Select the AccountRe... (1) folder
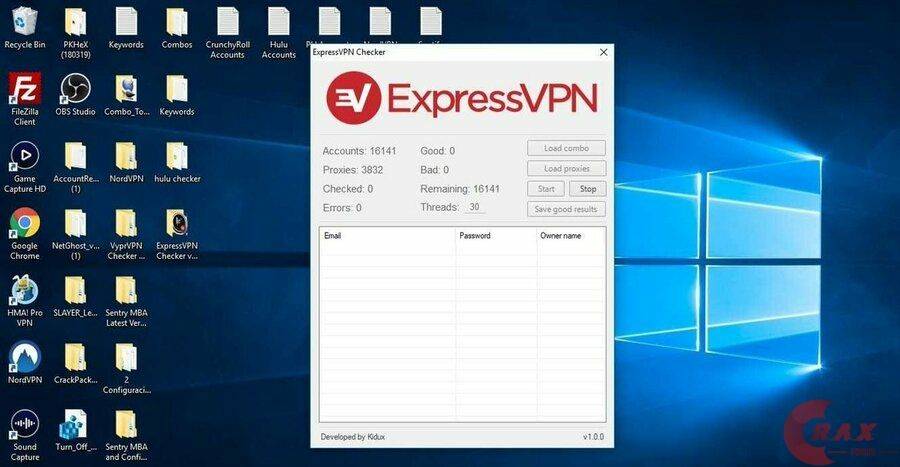 (x=75, y=166)
